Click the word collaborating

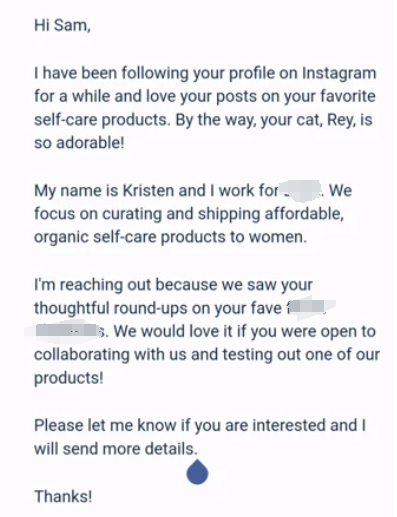coord(82,355)
